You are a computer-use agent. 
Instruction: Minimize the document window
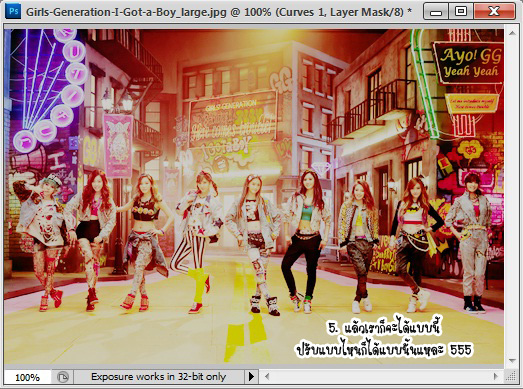436,12
